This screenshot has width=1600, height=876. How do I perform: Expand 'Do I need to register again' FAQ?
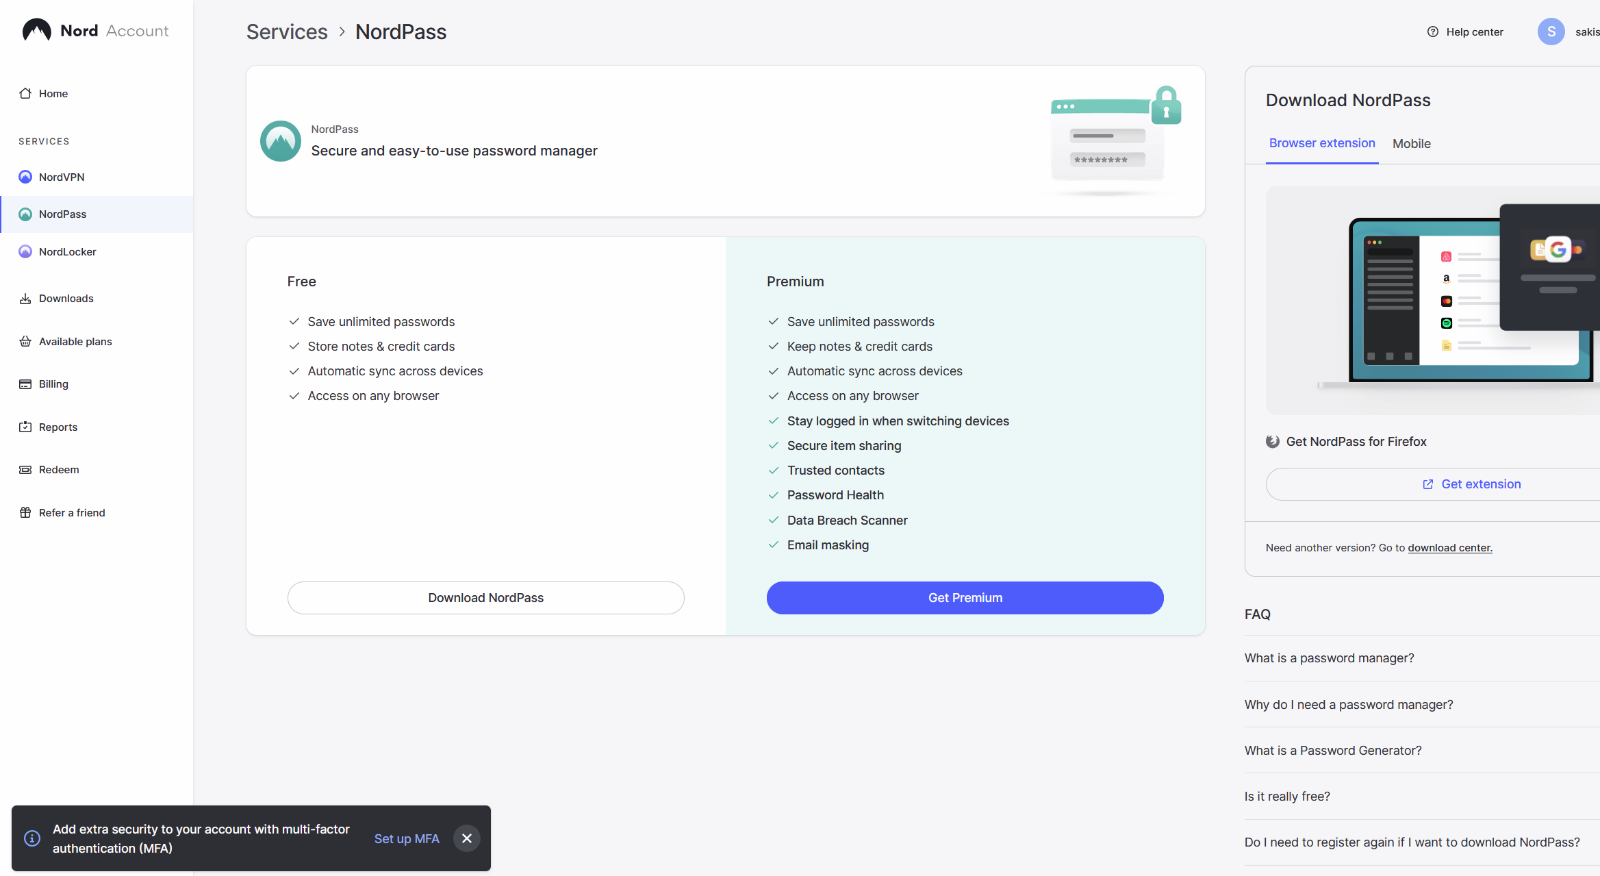point(1422,843)
